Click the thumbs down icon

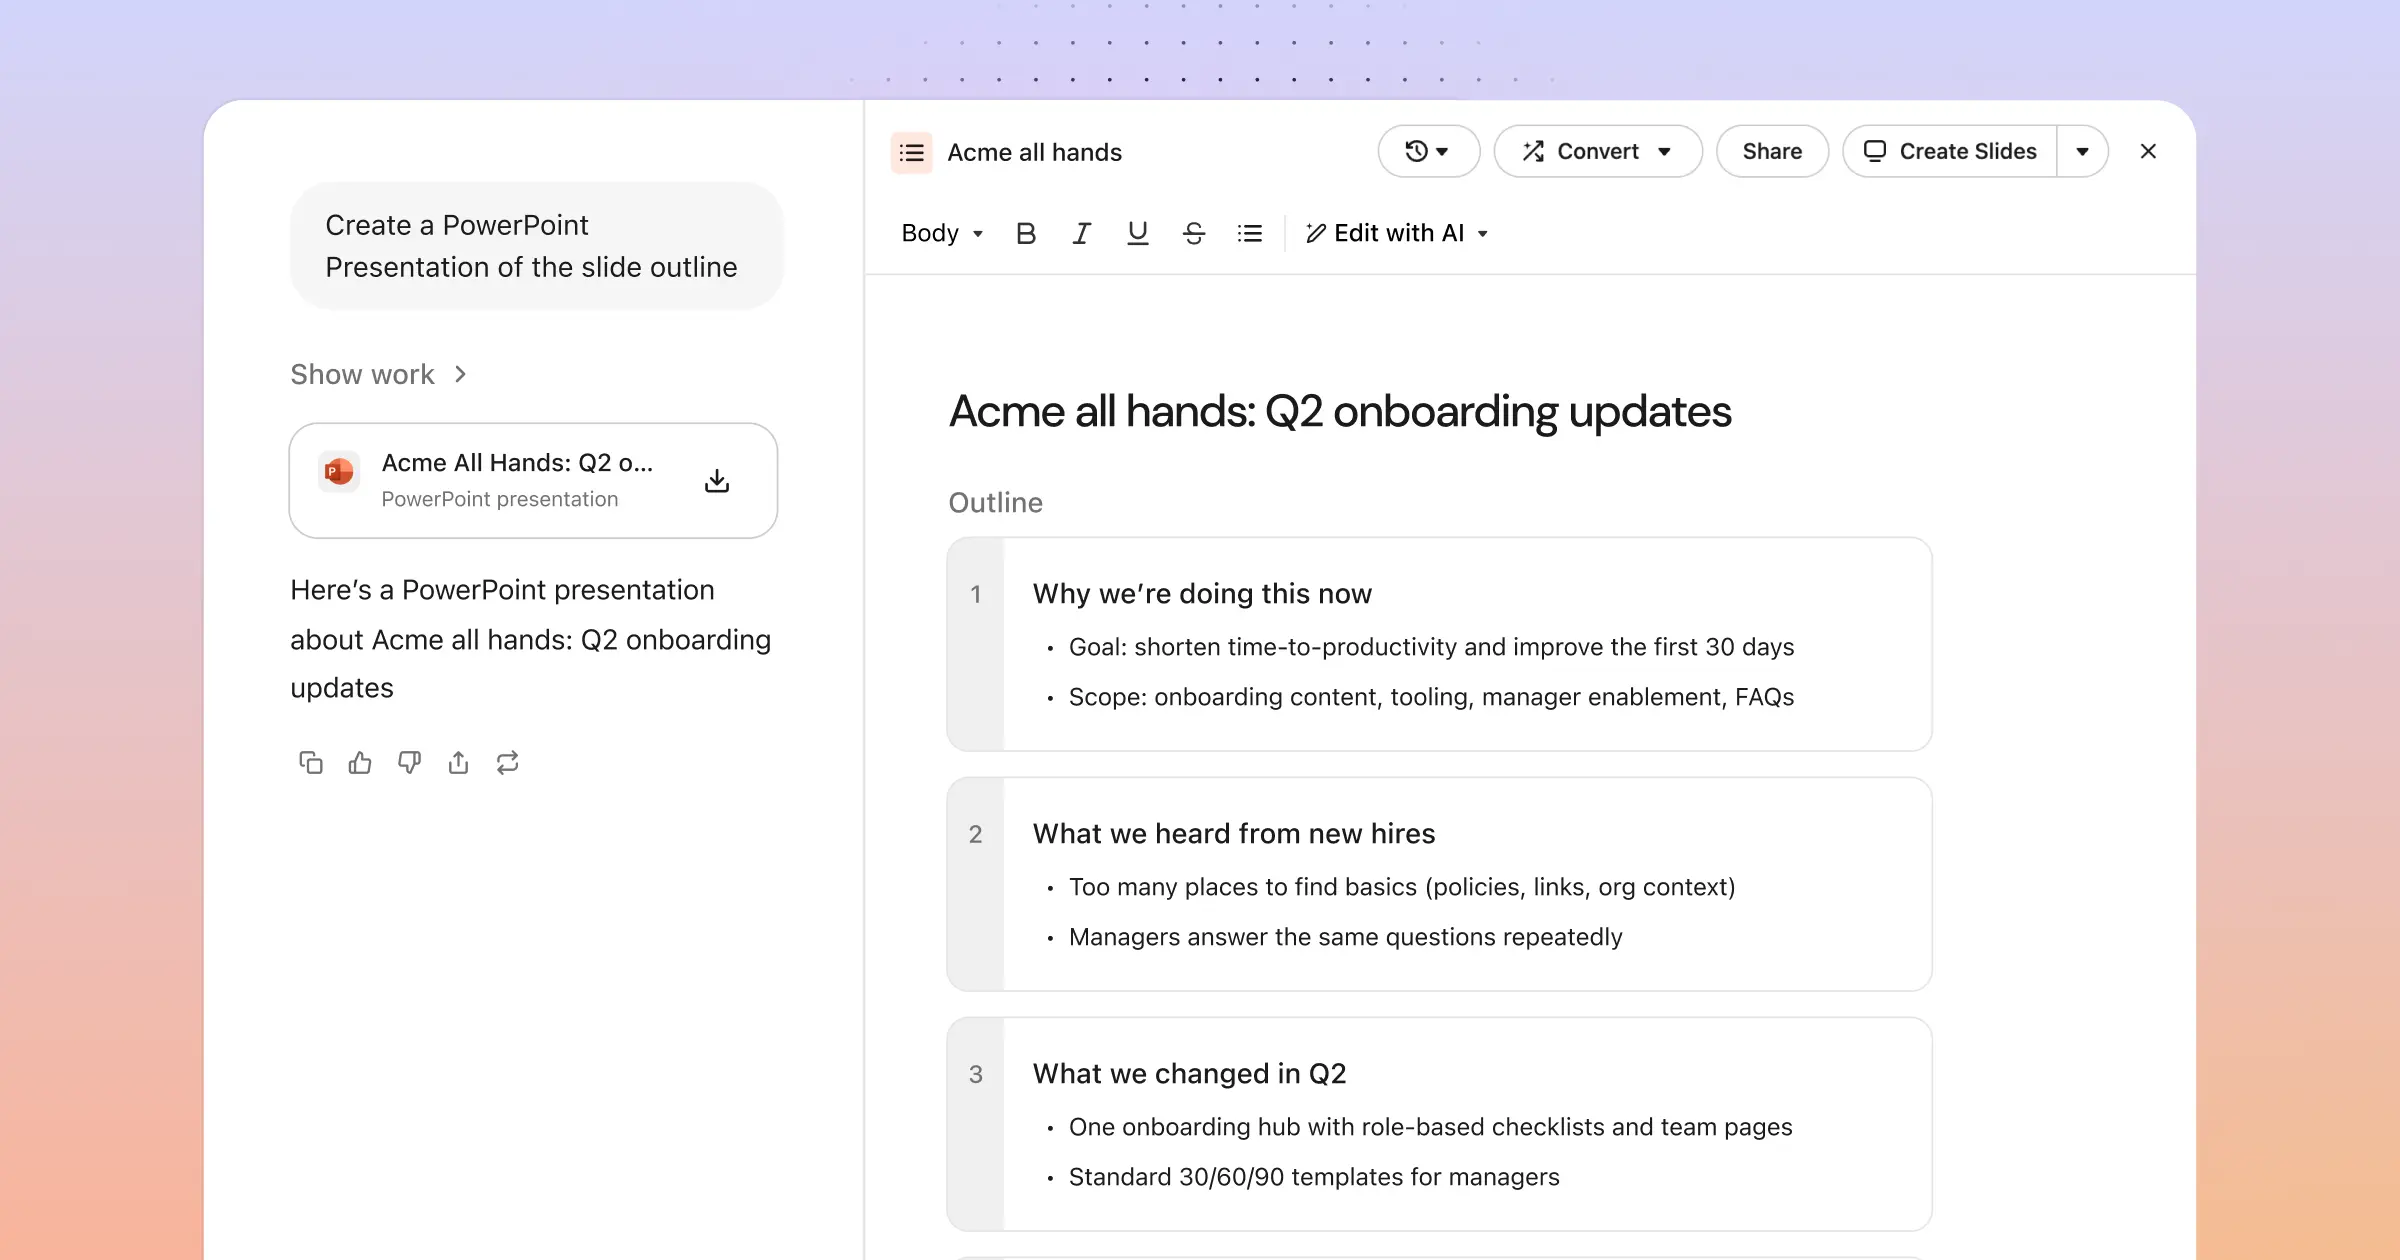(409, 763)
